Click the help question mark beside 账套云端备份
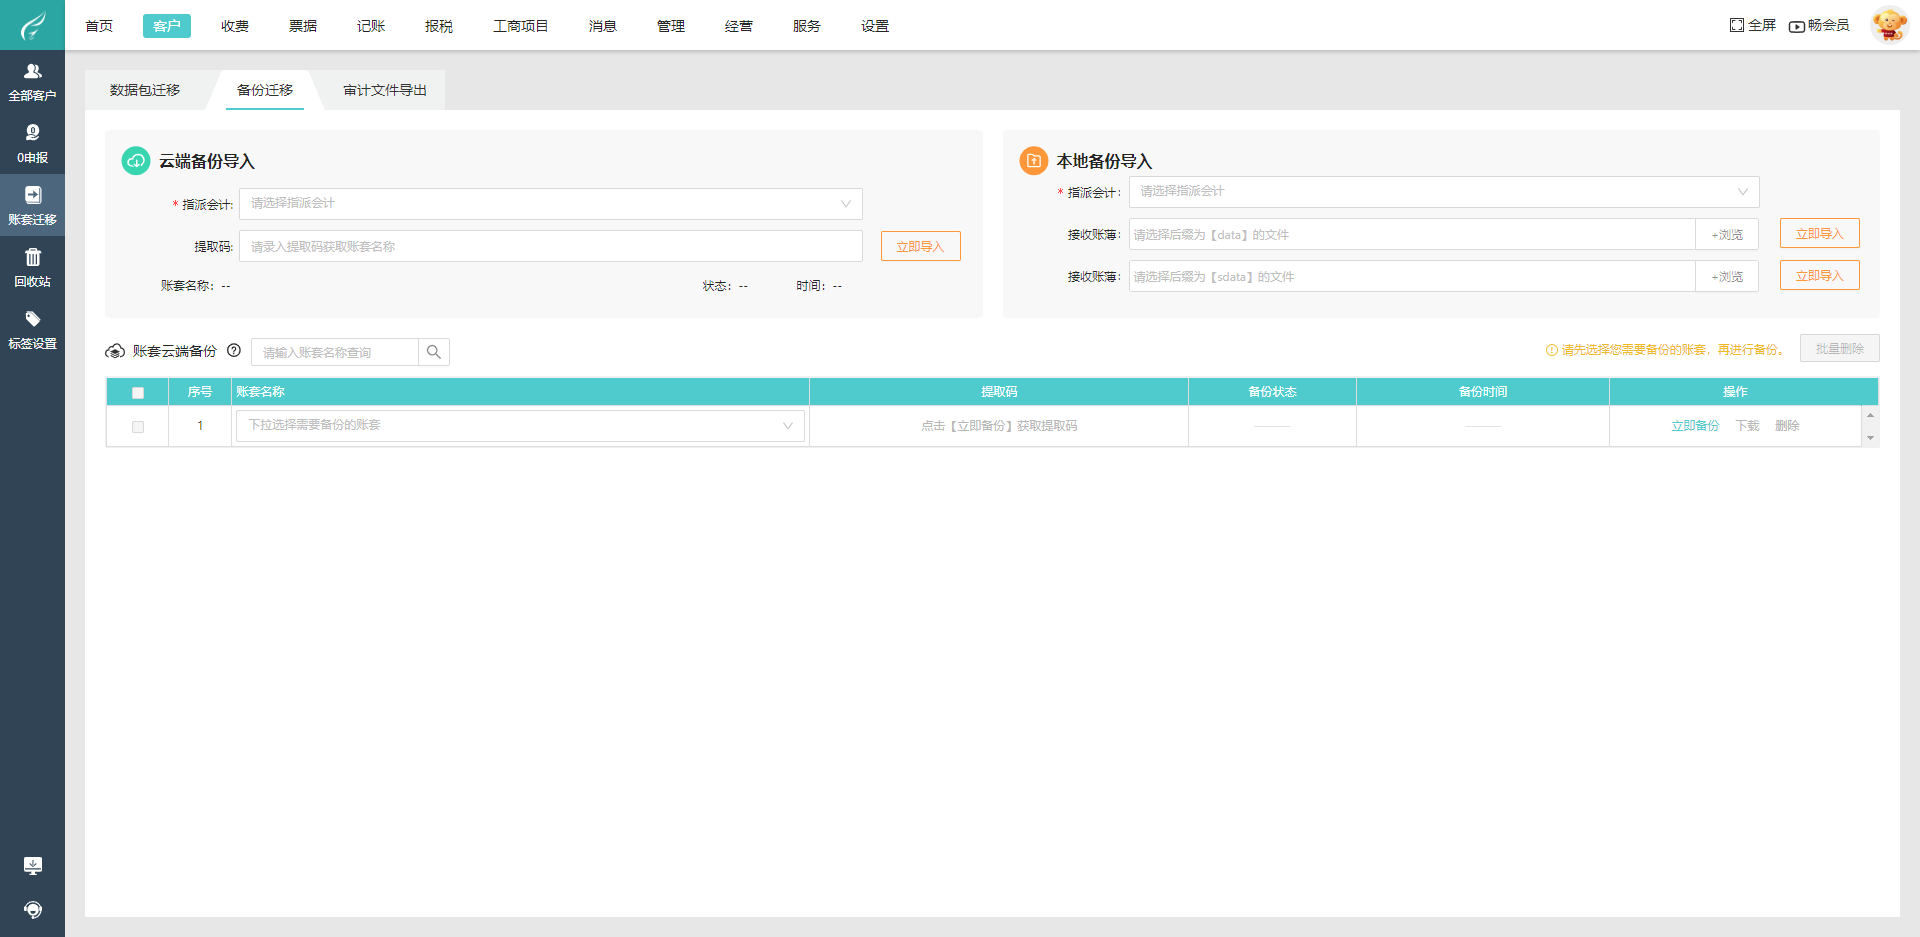 click(x=234, y=350)
